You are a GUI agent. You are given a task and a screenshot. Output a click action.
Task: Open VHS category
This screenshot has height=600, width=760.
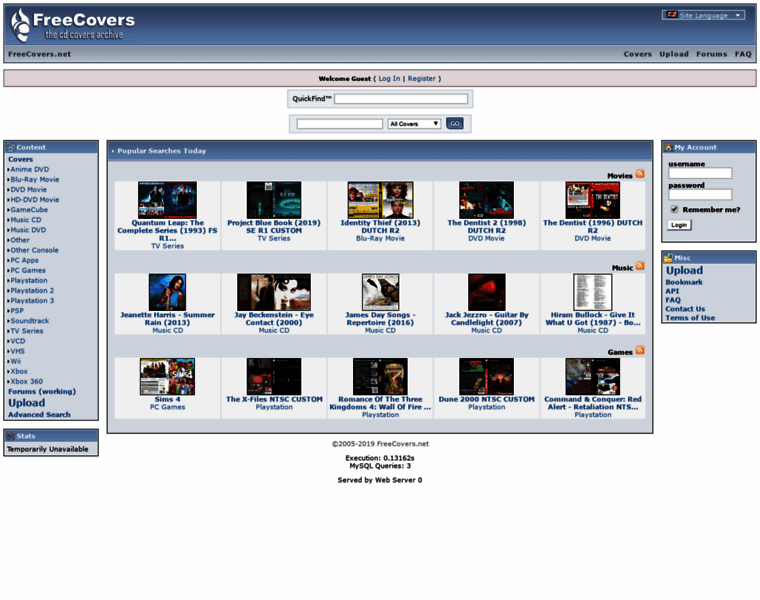click(17, 351)
